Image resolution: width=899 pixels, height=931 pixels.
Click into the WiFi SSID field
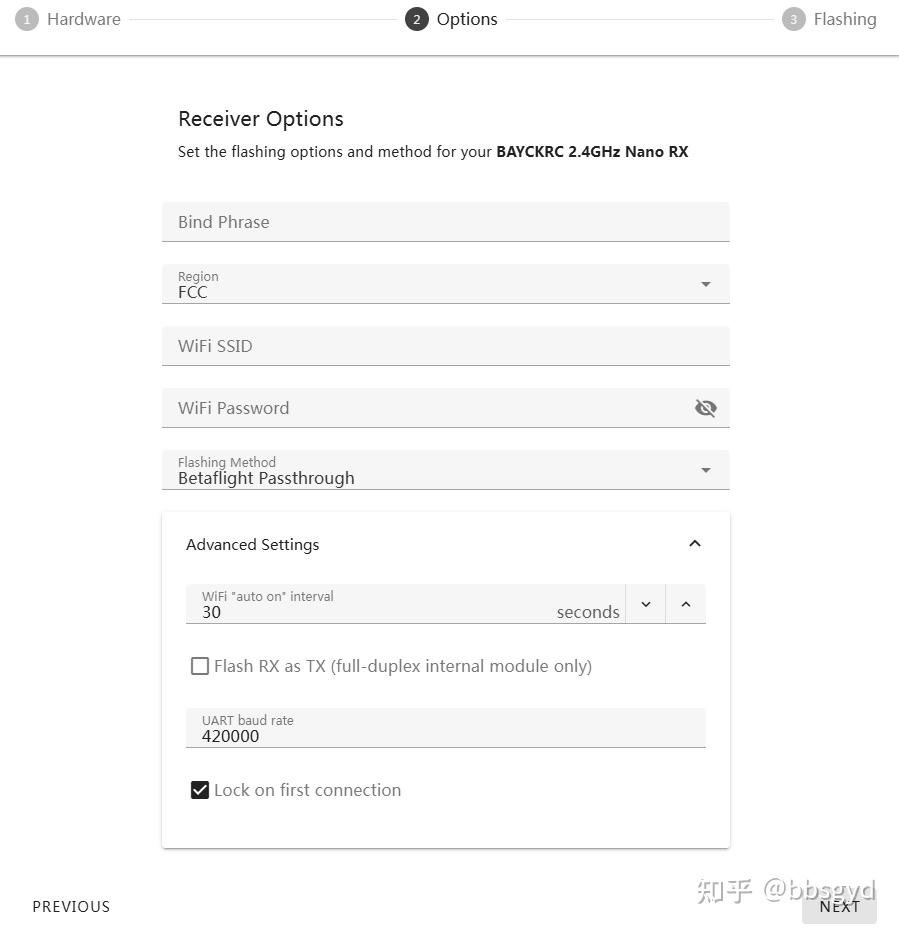445,346
